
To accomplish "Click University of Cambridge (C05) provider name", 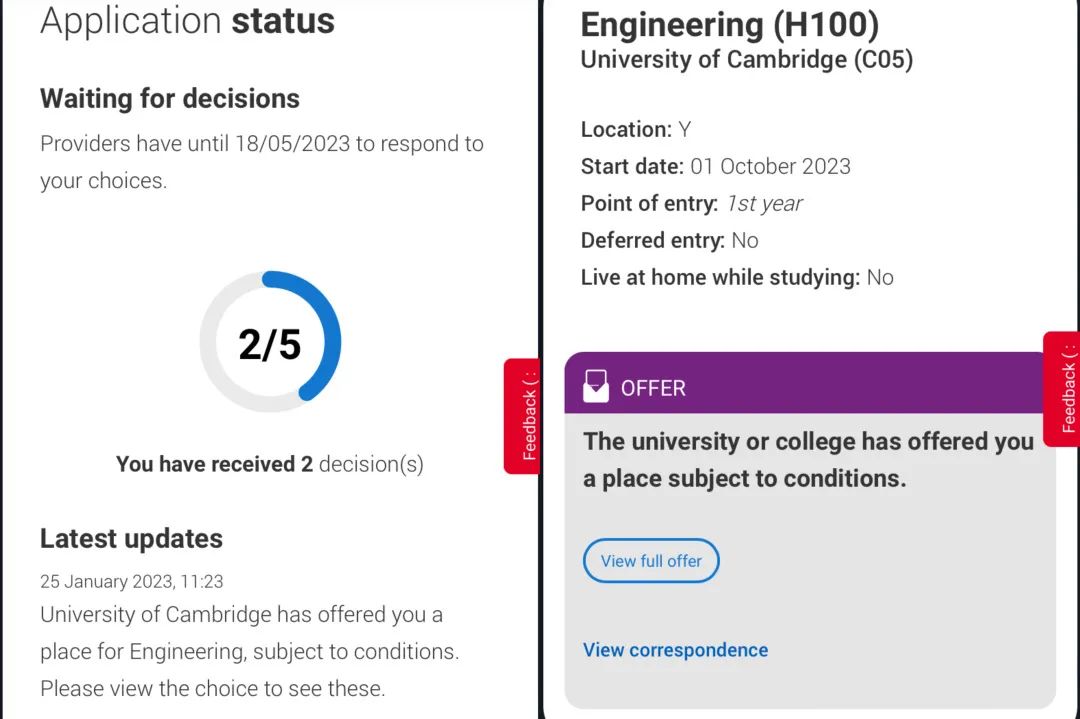I will point(747,59).
